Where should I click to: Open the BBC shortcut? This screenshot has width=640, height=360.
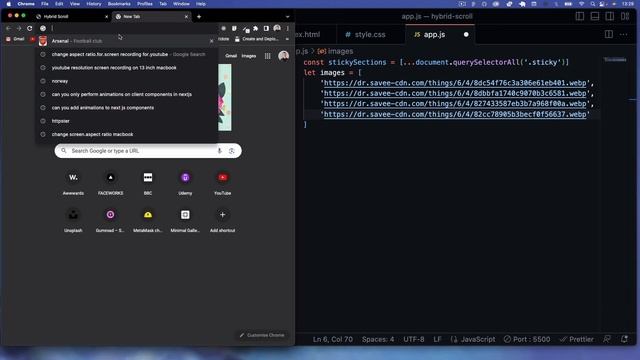pyautogui.click(x=148, y=183)
